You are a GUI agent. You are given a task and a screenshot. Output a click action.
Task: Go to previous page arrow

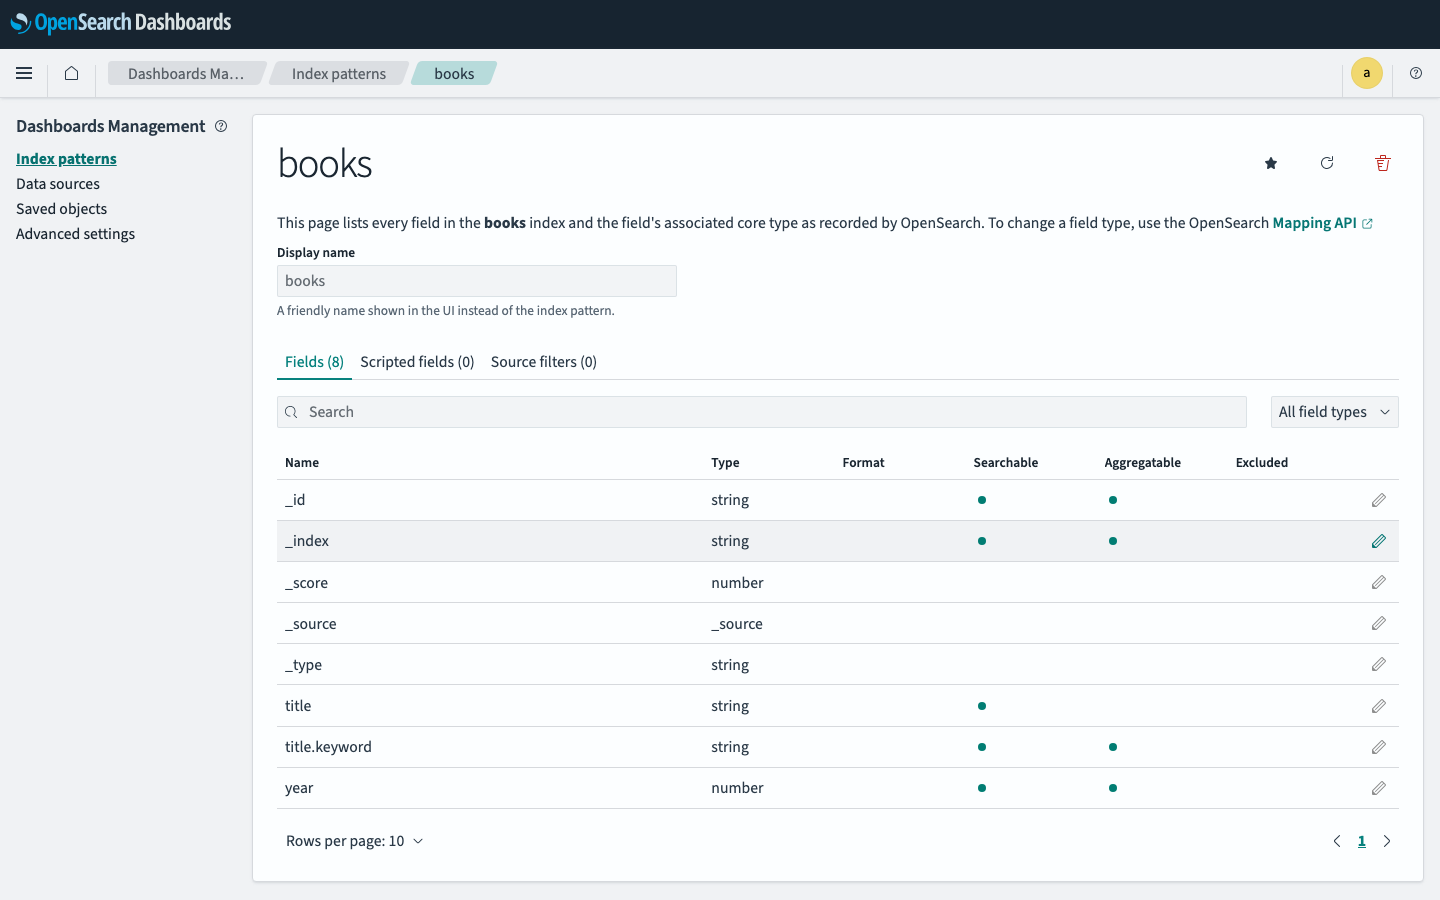click(x=1337, y=841)
